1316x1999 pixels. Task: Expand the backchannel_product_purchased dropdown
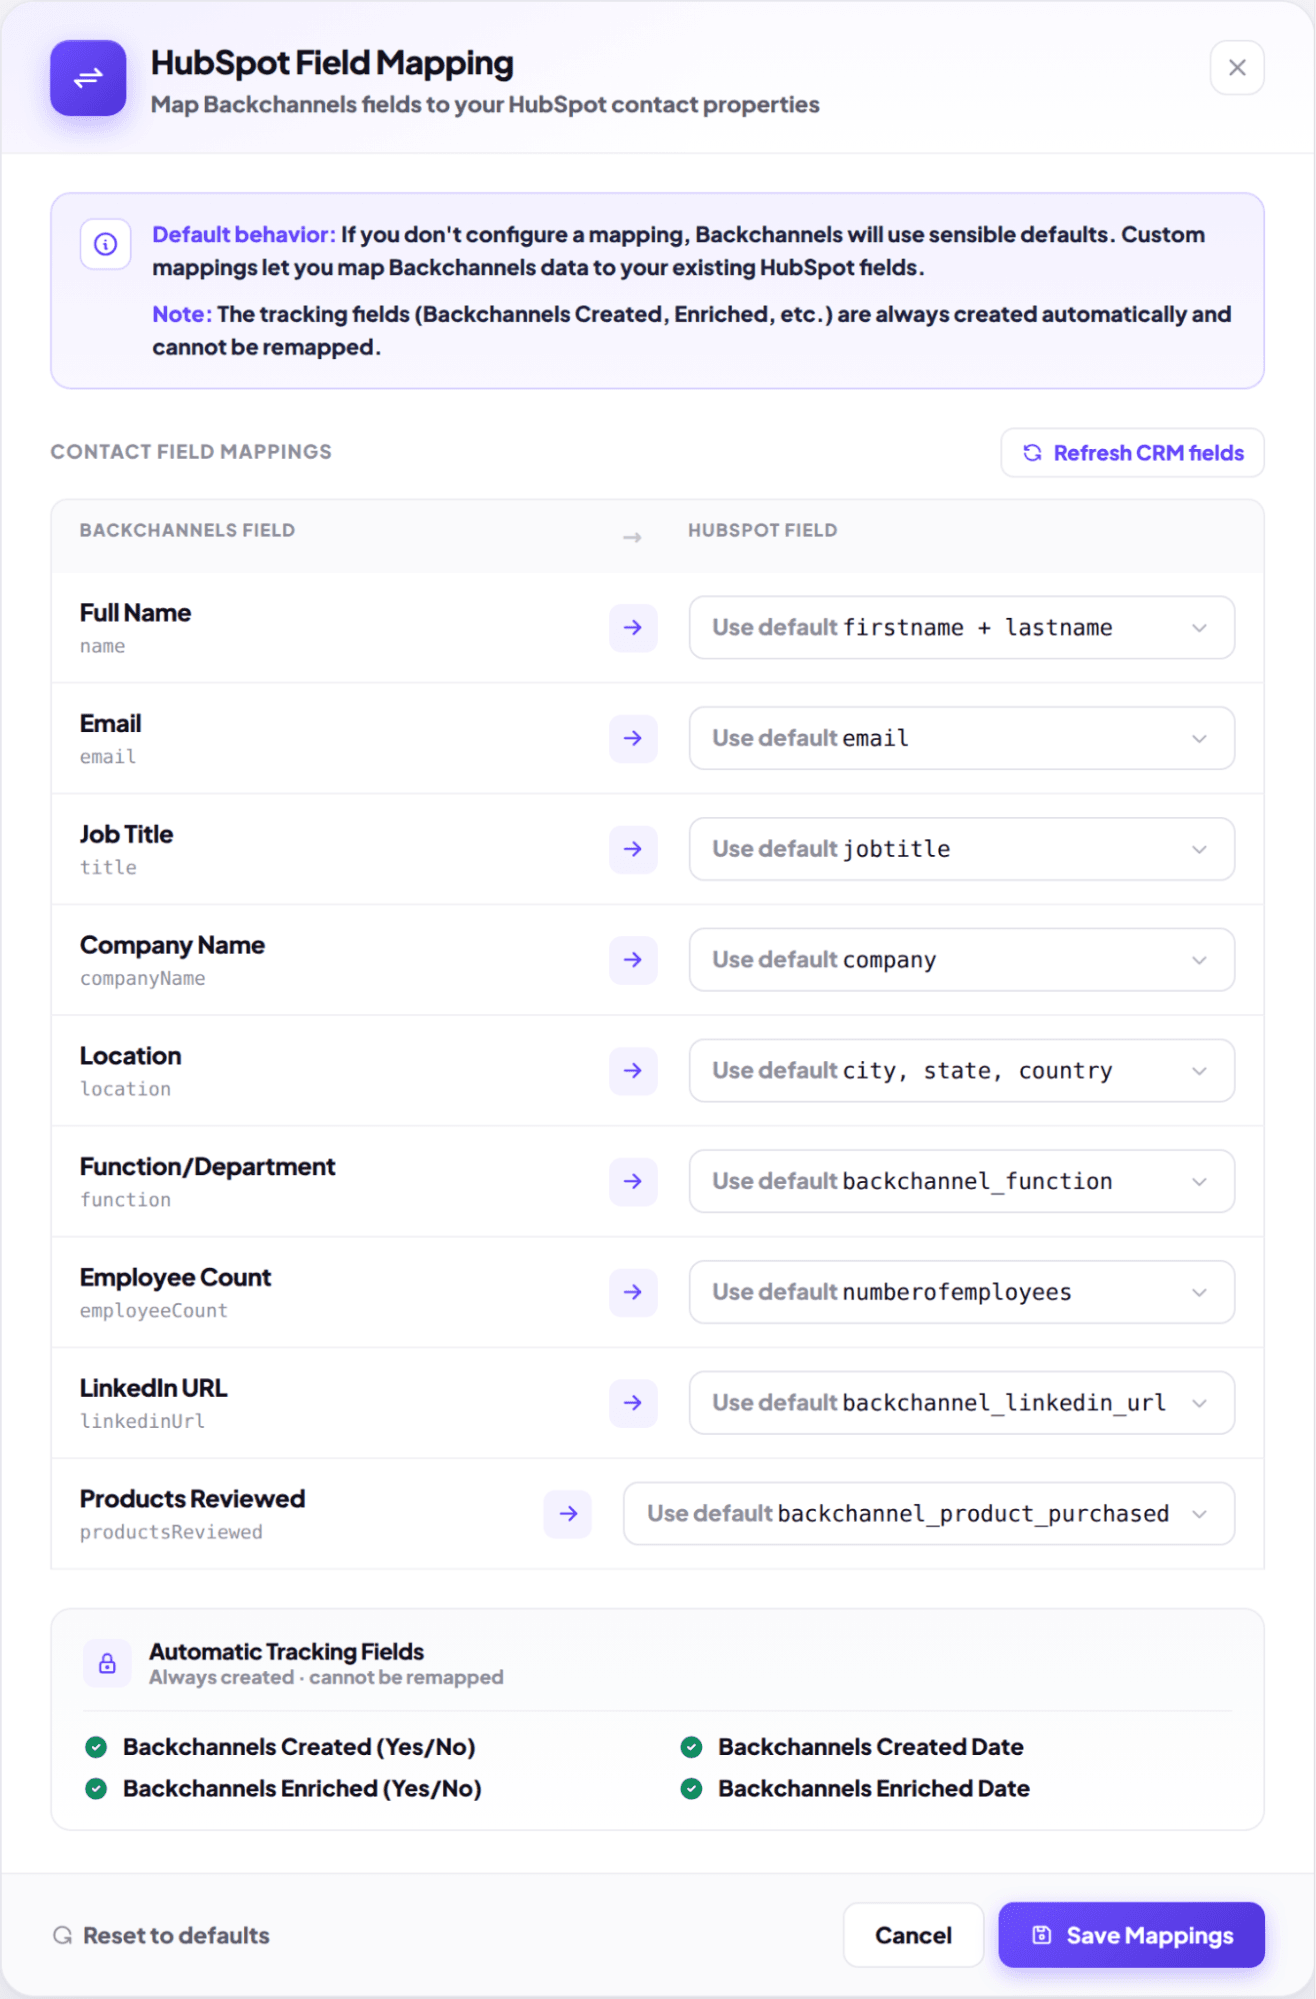(929, 1514)
